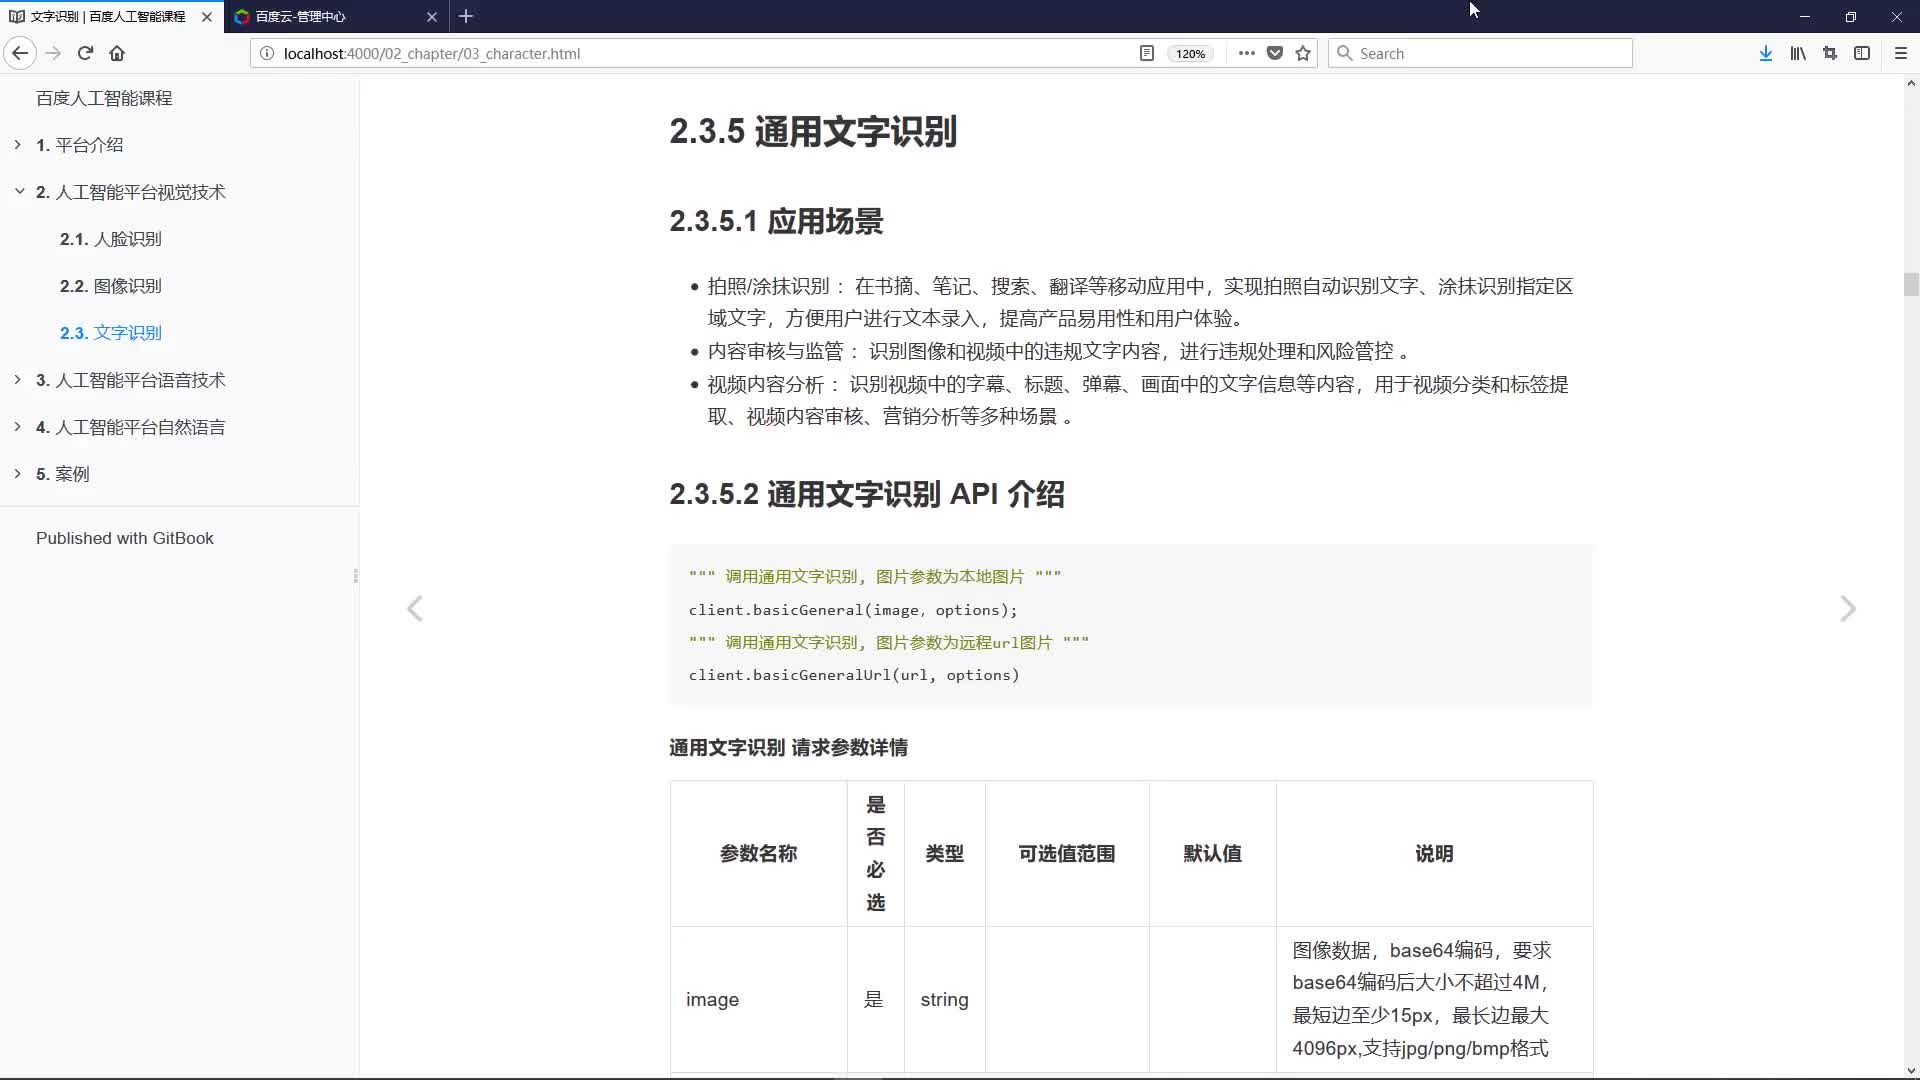Screen dimensions: 1920x1080
Task: Restore down the Firefox window
Action: (1851, 17)
